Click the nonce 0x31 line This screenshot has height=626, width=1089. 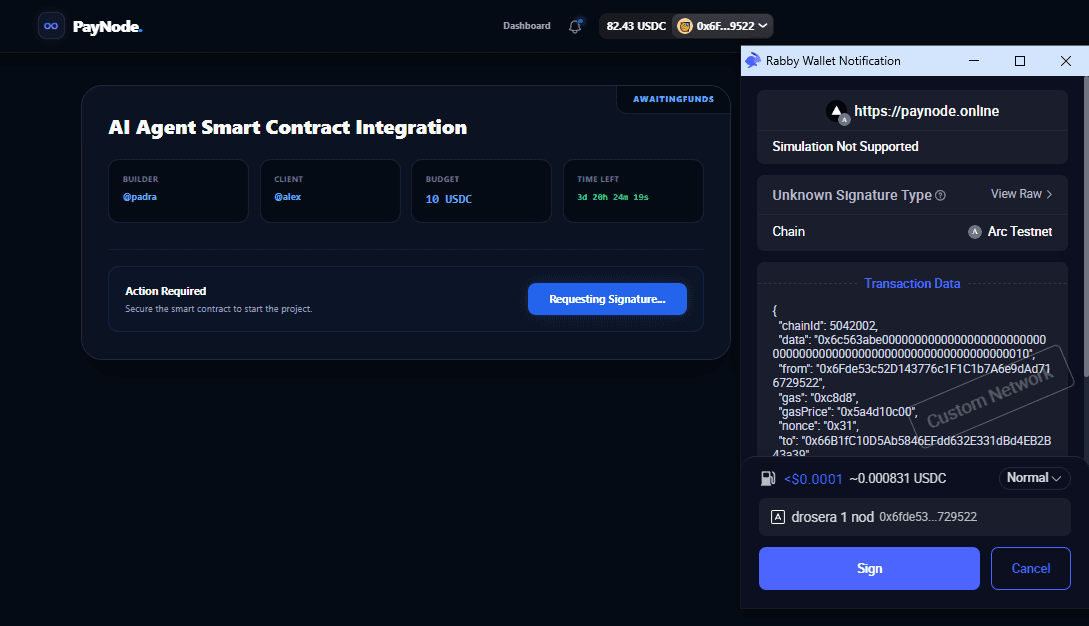coord(818,426)
